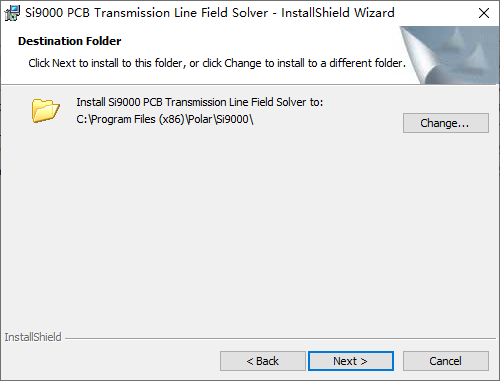Viewport: 500px width, 381px height.
Task: Click the InstallShield branding label at the bottom
Action: click(x=33, y=337)
